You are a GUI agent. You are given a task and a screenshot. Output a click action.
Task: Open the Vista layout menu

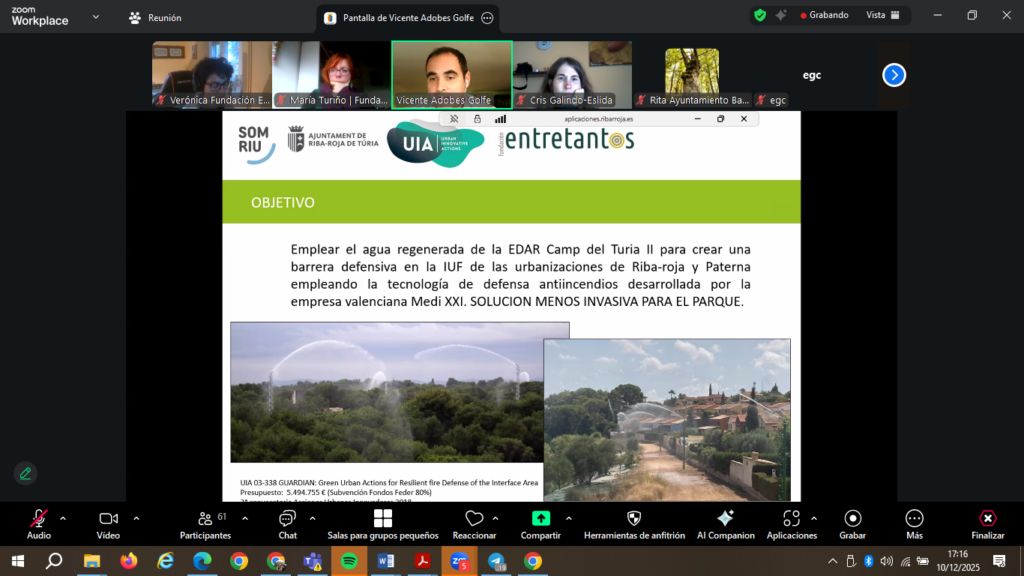(x=883, y=15)
